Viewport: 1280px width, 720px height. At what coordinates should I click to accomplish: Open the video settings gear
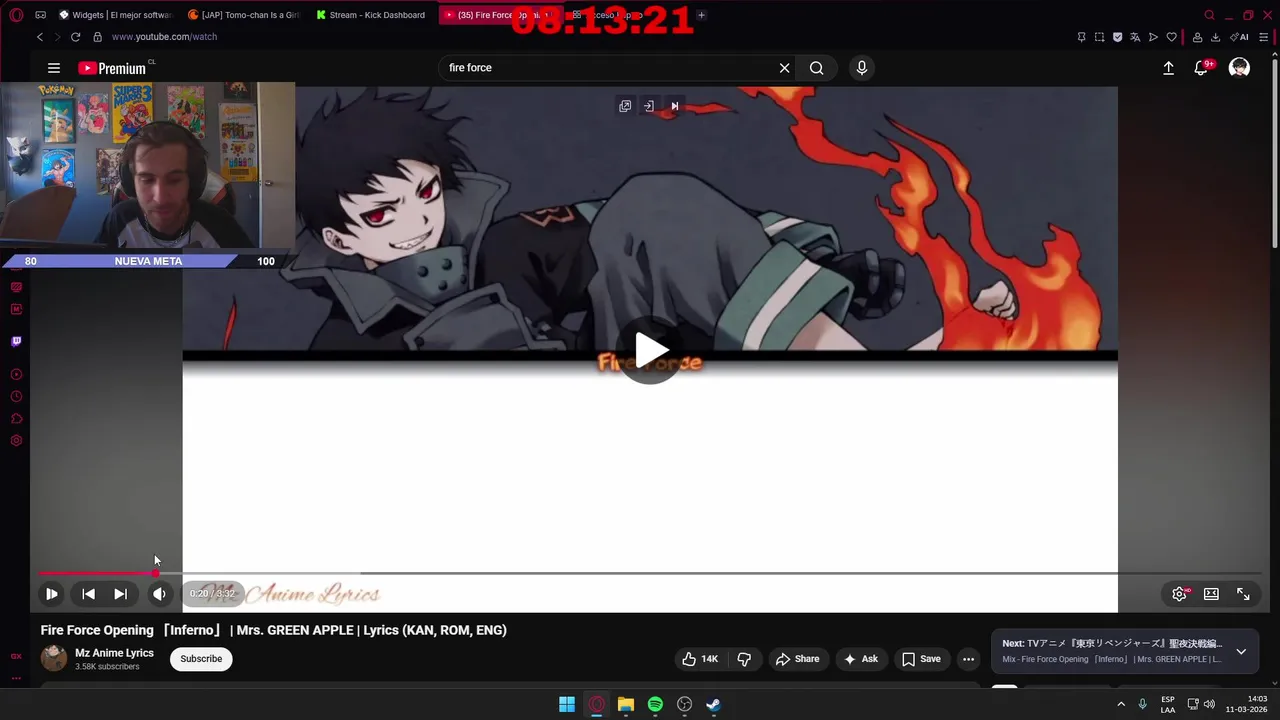tap(1180, 594)
